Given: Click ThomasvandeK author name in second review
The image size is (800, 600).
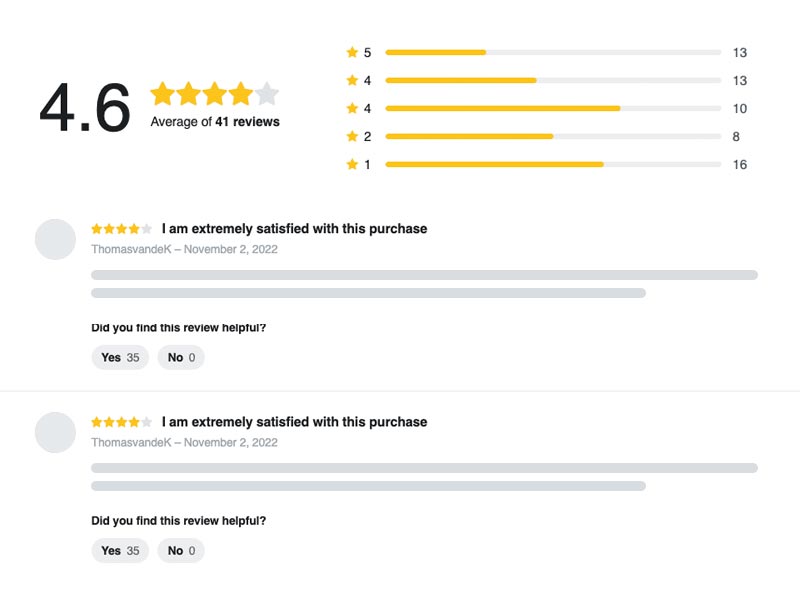Looking at the screenshot, I should (131, 442).
